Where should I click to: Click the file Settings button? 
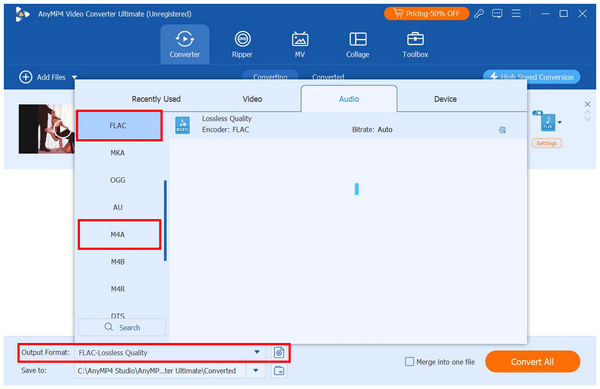click(546, 143)
